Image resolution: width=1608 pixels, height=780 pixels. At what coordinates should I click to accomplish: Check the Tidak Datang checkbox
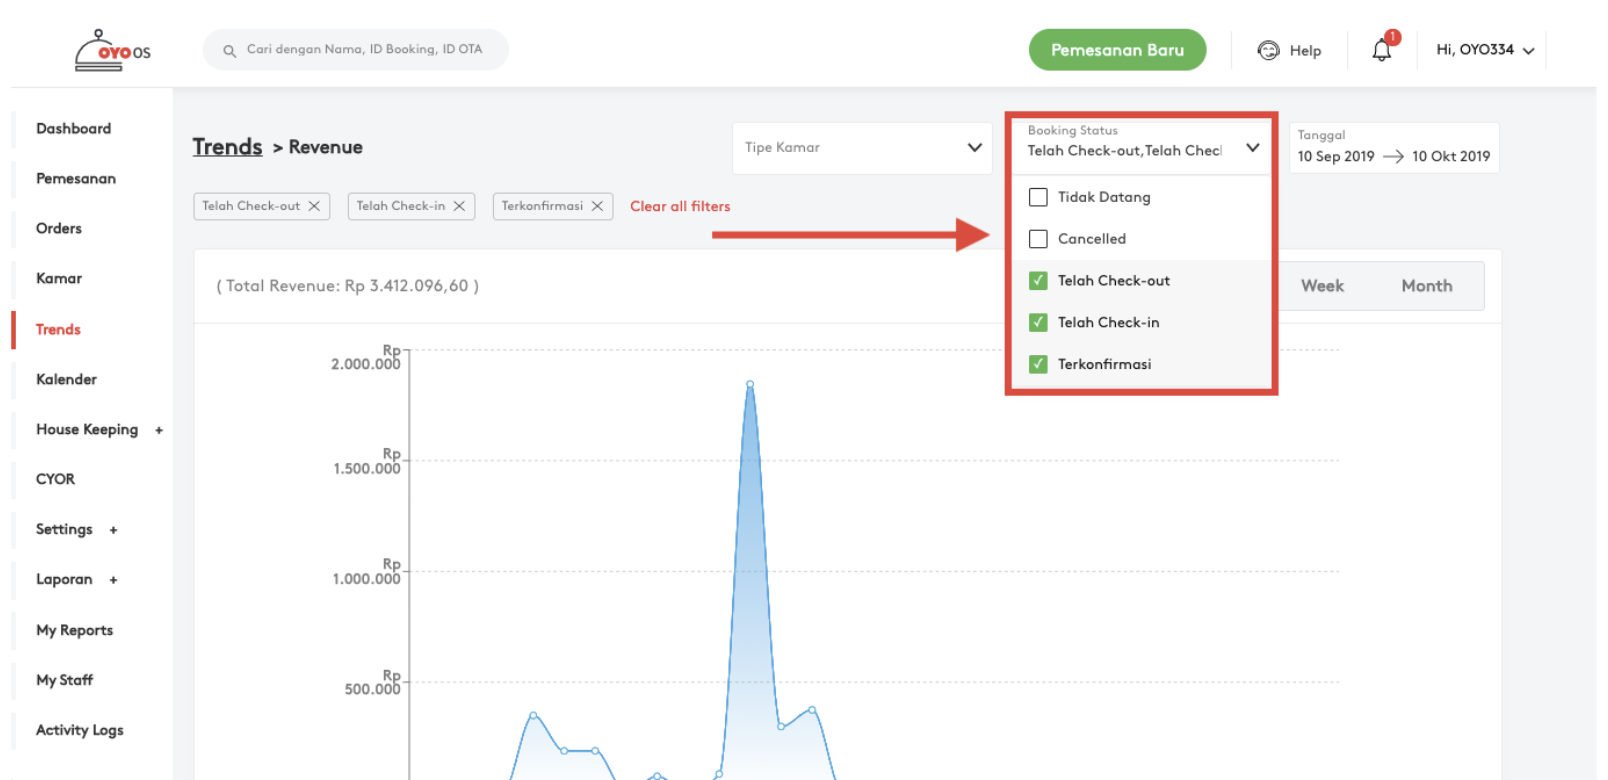[1038, 197]
